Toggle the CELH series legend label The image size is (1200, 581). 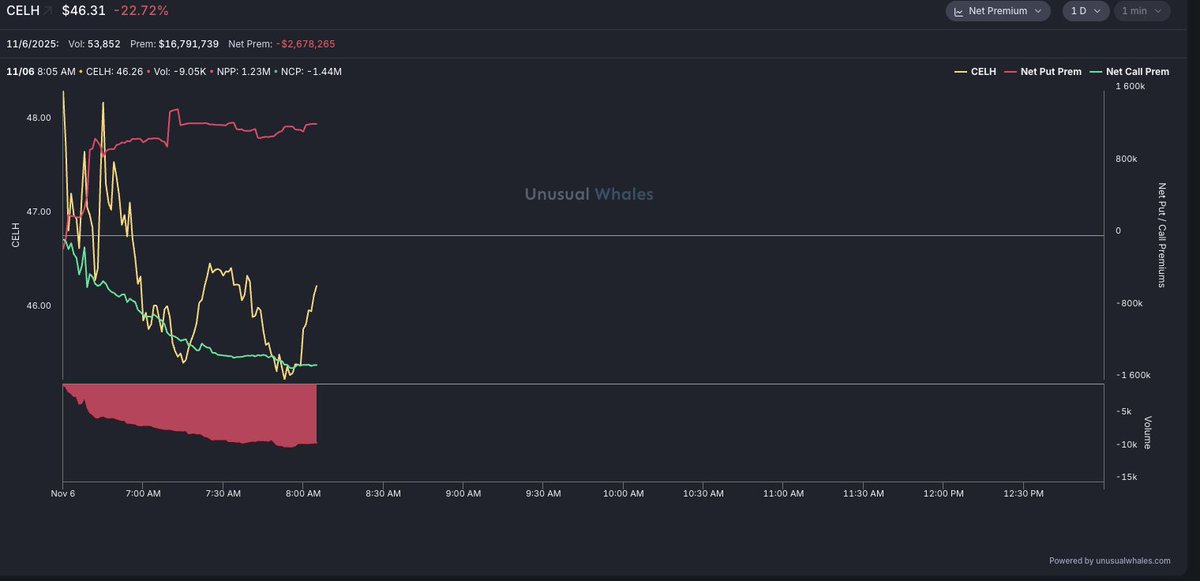985,72
